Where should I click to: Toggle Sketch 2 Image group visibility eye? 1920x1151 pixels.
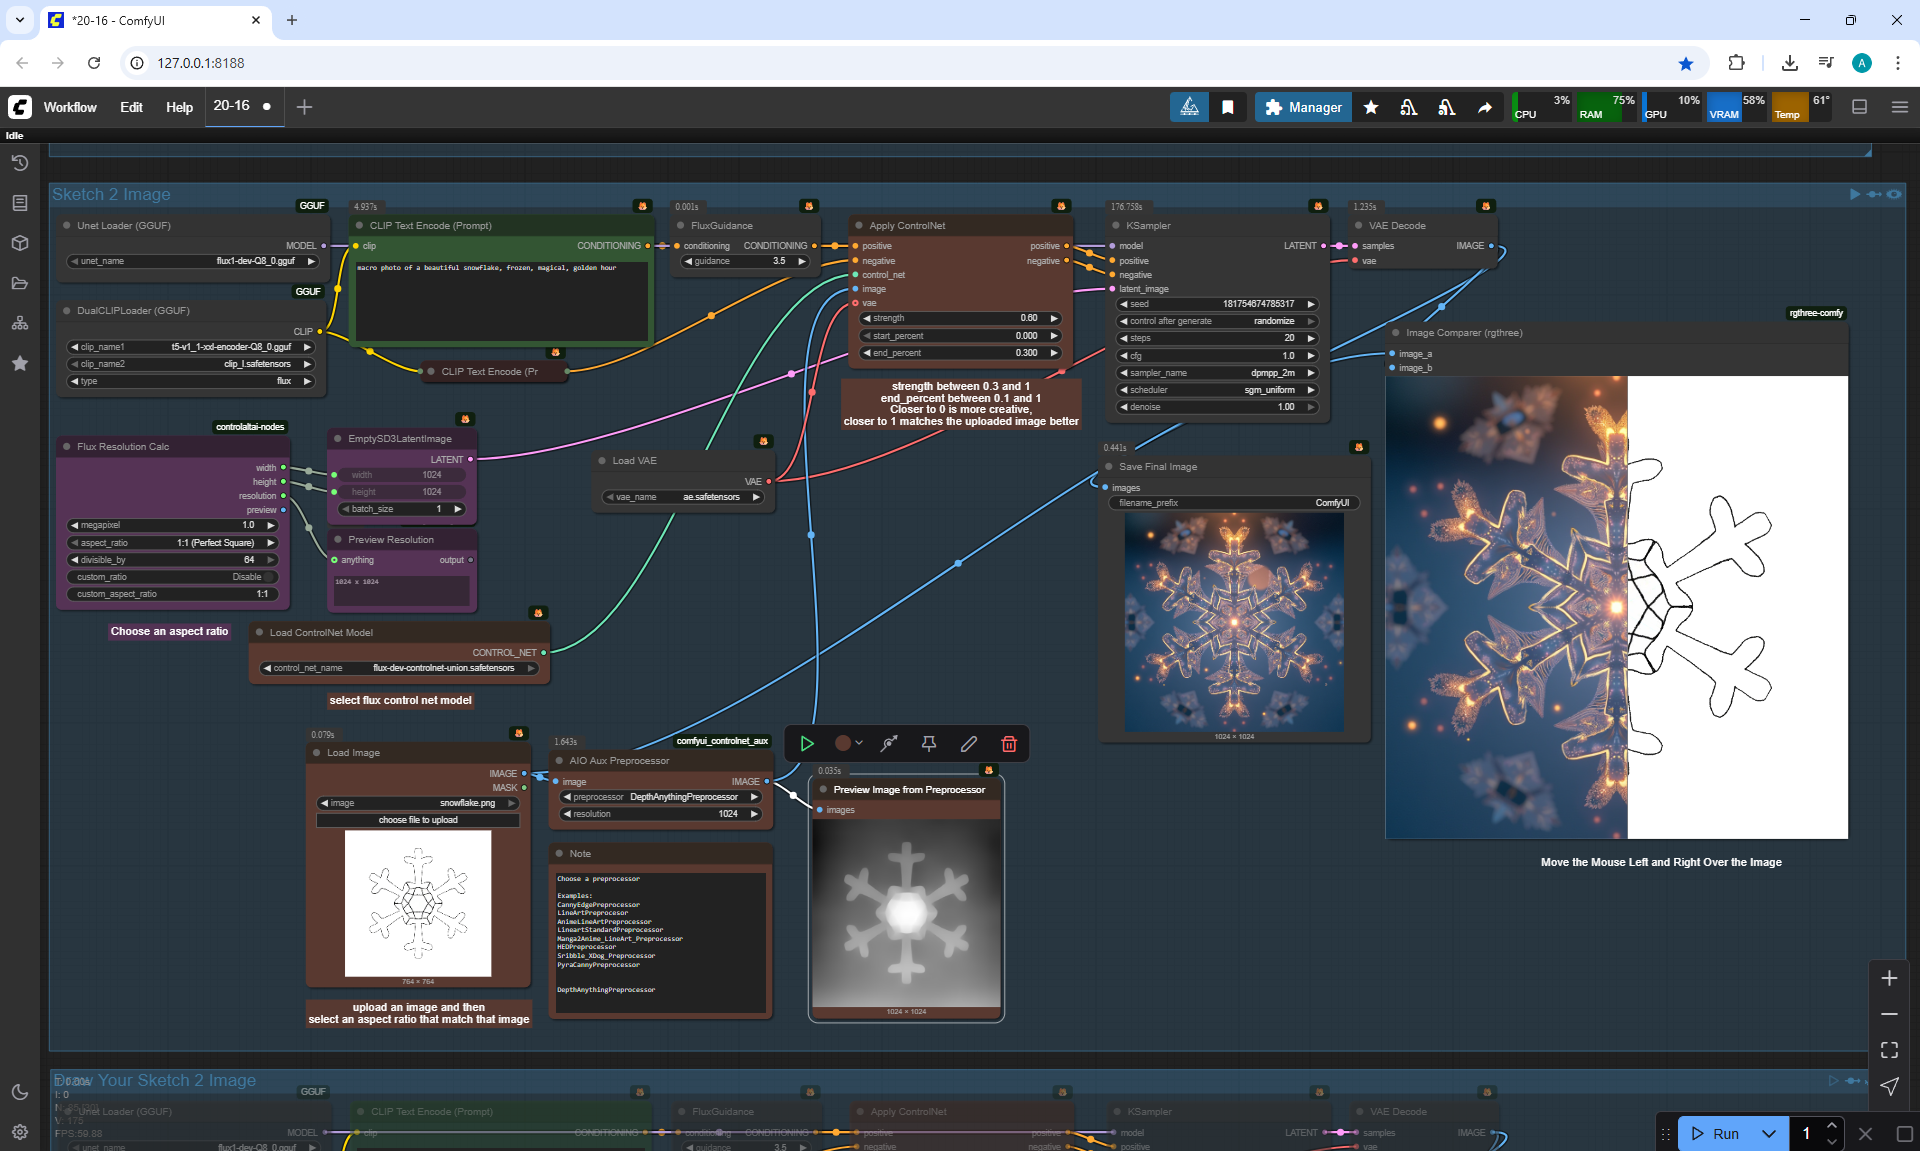point(1894,194)
